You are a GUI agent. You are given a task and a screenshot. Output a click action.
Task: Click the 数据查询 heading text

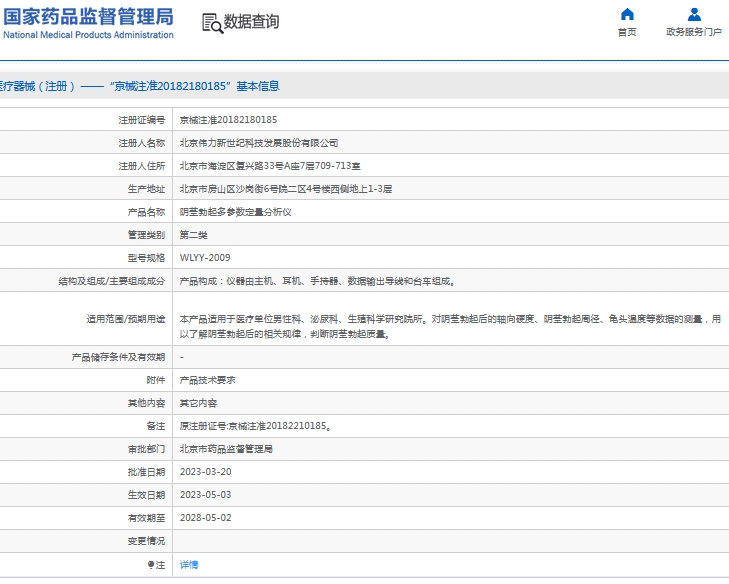click(x=252, y=21)
